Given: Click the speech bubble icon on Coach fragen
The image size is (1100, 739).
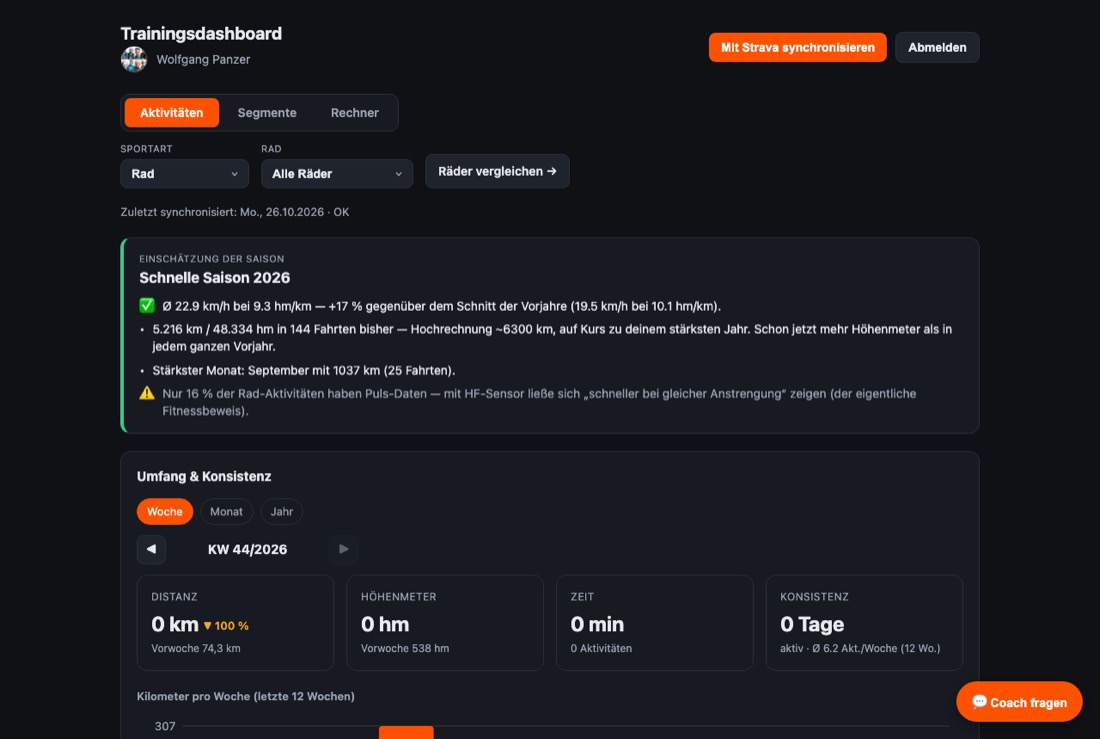Looking at the screenshot, I should (x=979, y=702).
